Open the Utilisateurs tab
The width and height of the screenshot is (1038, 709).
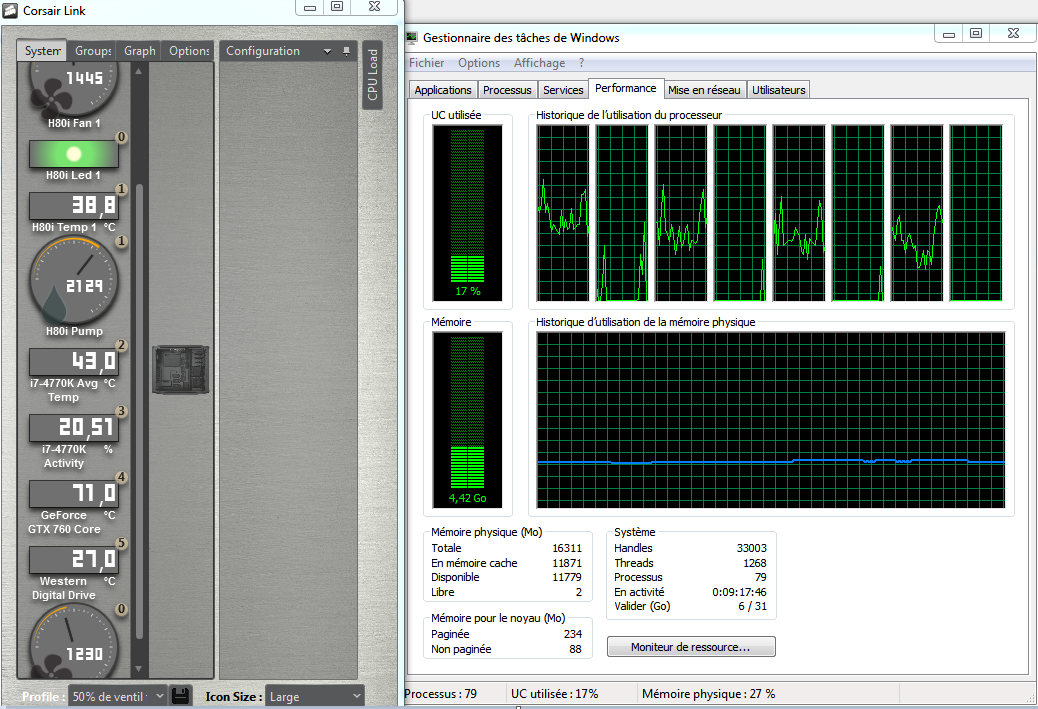[778, 90]
